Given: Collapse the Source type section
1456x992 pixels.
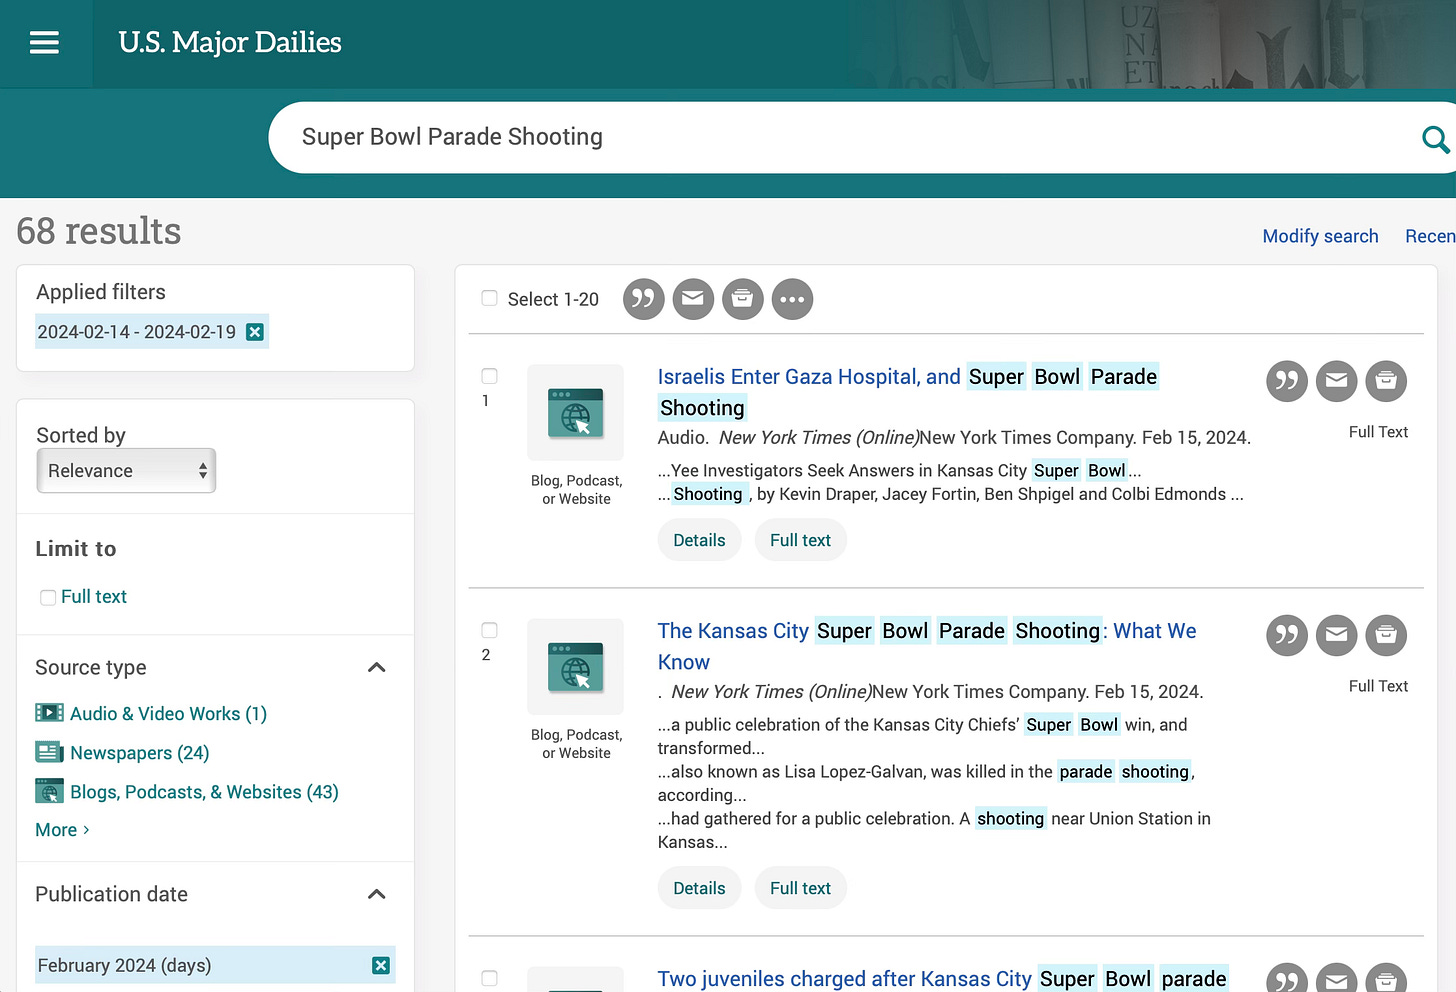Looking at the screenshot, I should coord(376,667).
